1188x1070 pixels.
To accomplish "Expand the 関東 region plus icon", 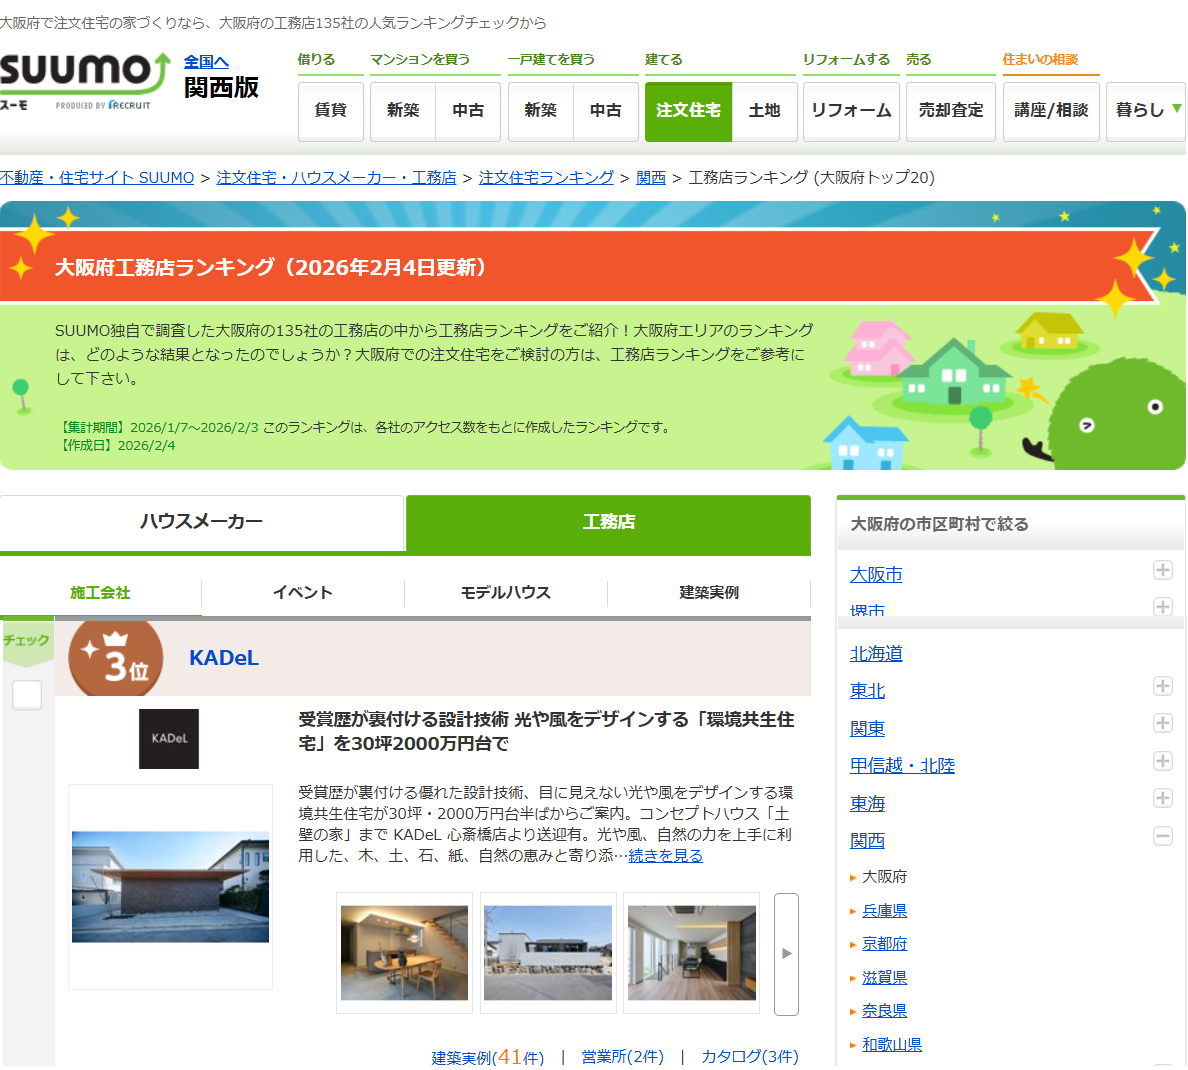I will [1162, 723].
